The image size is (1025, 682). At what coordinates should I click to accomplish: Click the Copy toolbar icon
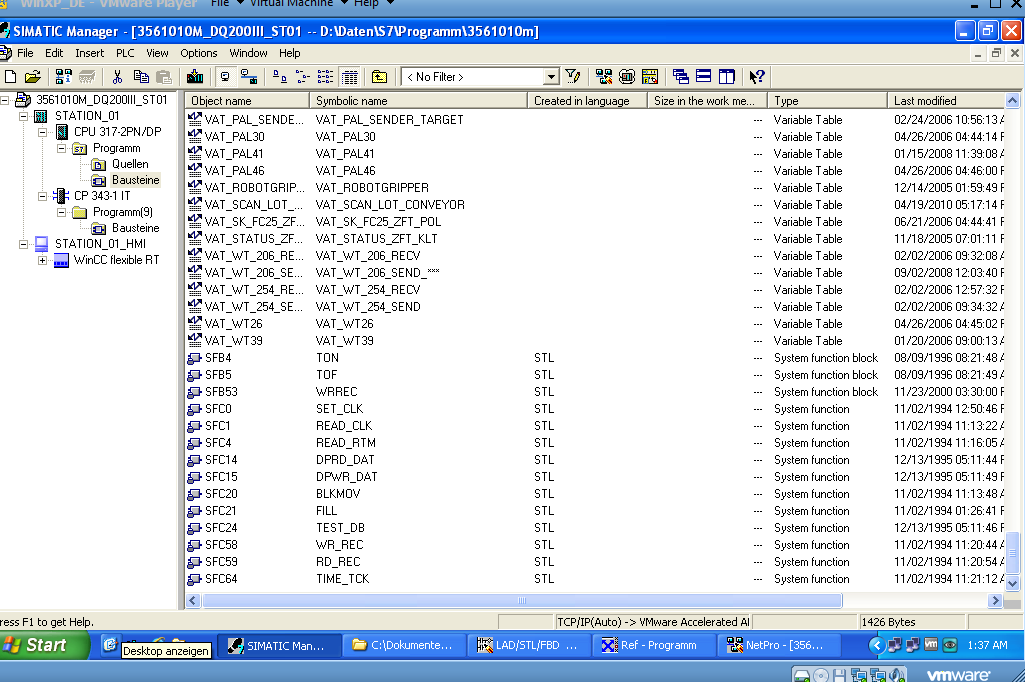tap(141, 77)
